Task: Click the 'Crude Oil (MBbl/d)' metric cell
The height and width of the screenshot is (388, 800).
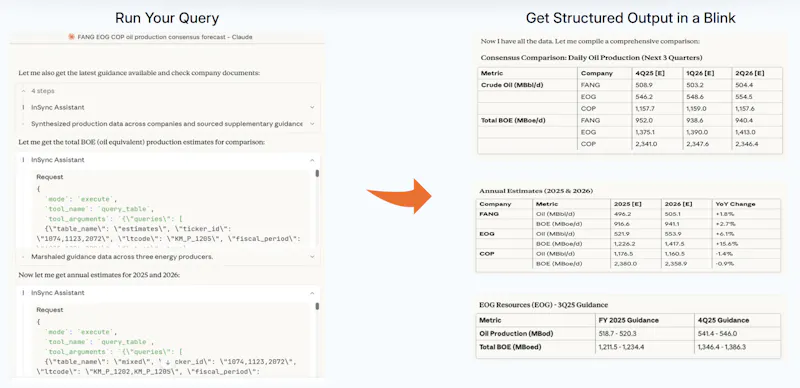Action: point(528,85)
